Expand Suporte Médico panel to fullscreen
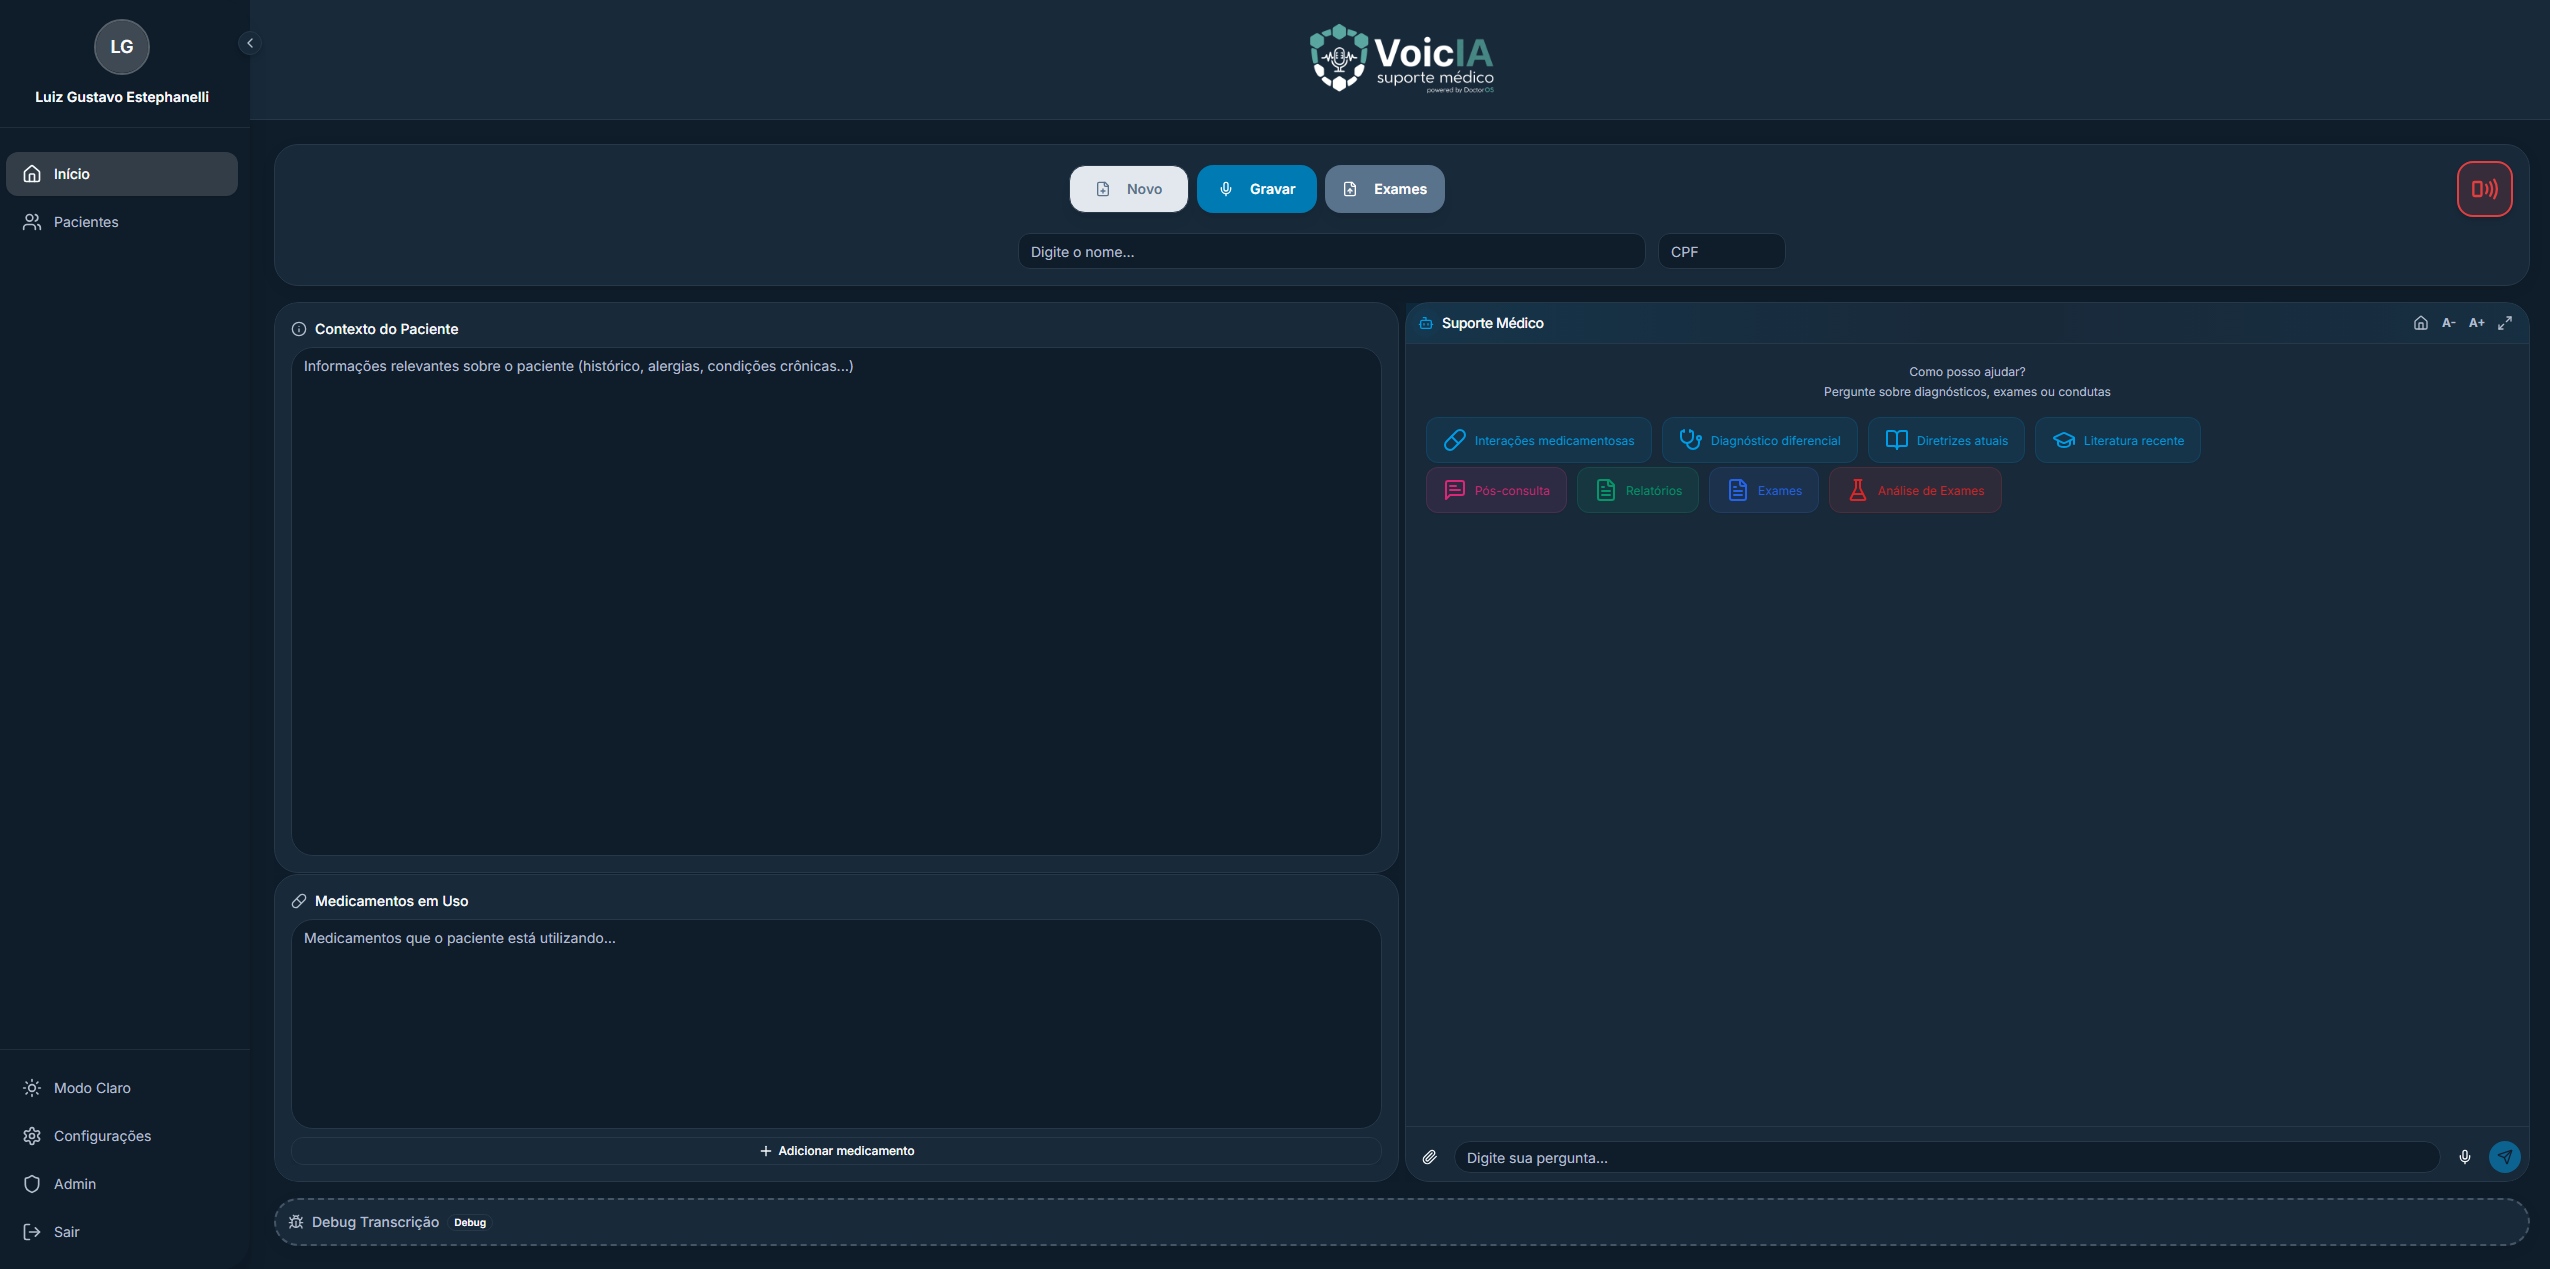 point(2505,323)
